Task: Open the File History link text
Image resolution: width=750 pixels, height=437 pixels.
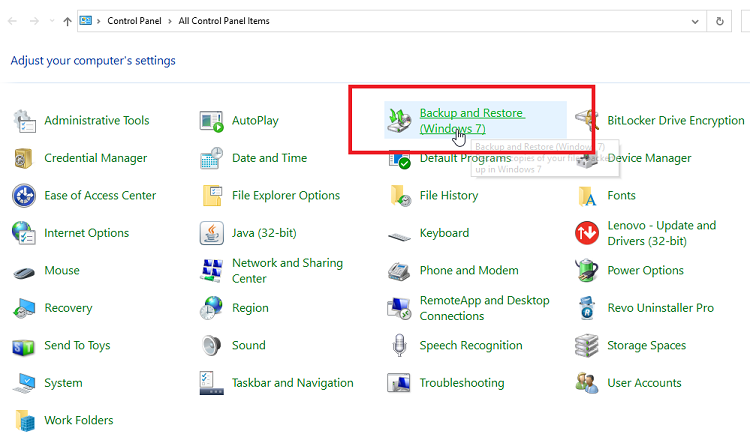Action: coord(449,196)
